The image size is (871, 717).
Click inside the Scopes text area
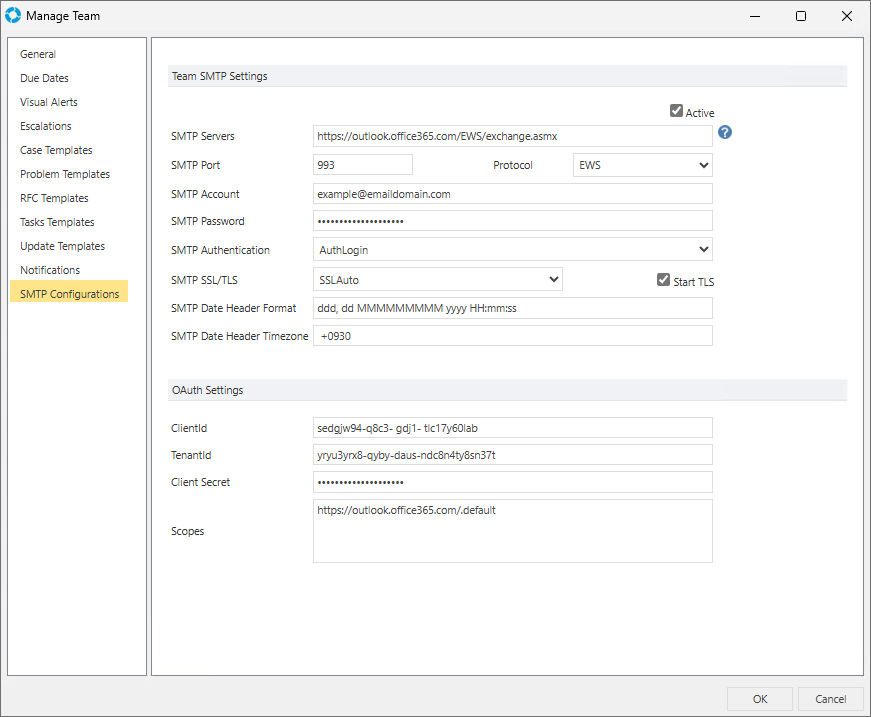tap(512, 532)
